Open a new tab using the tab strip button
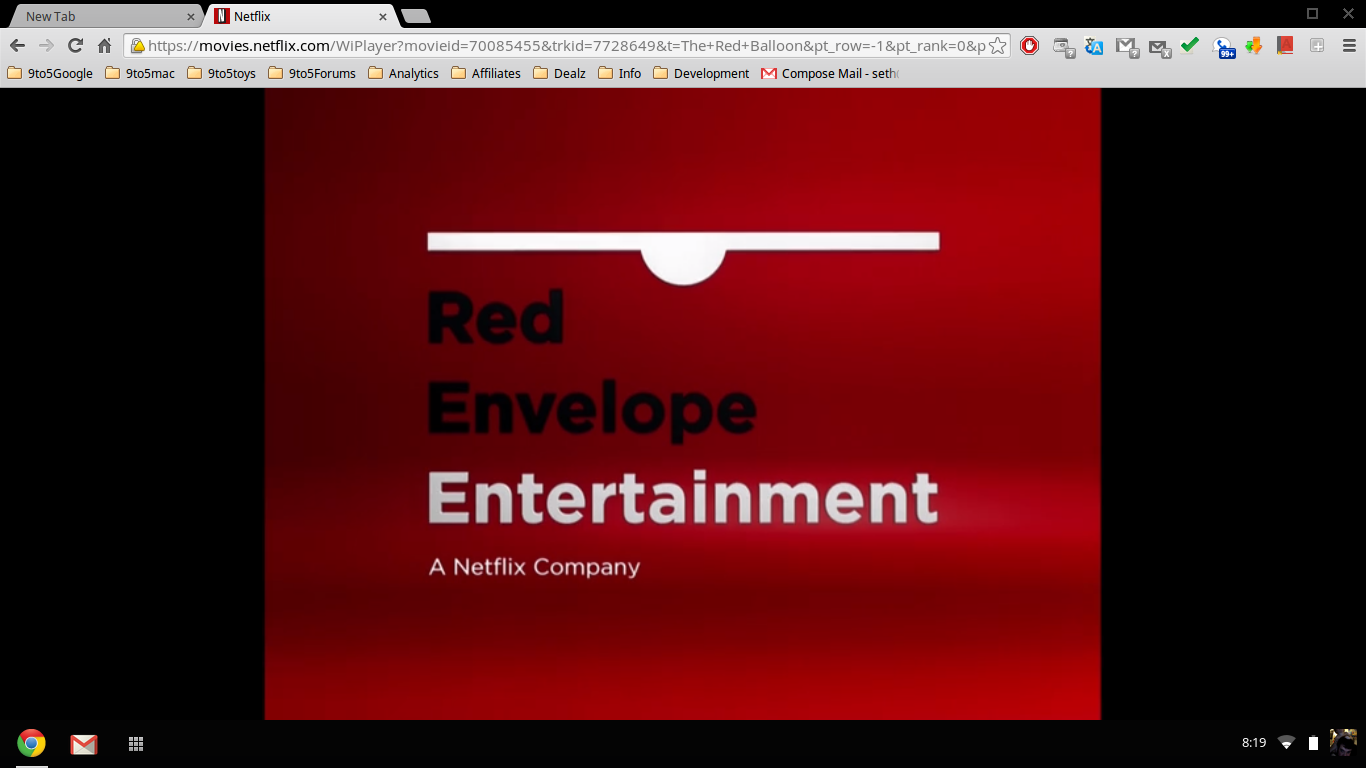Viewport: 1366px width, 768px height. tap(415, 16)
